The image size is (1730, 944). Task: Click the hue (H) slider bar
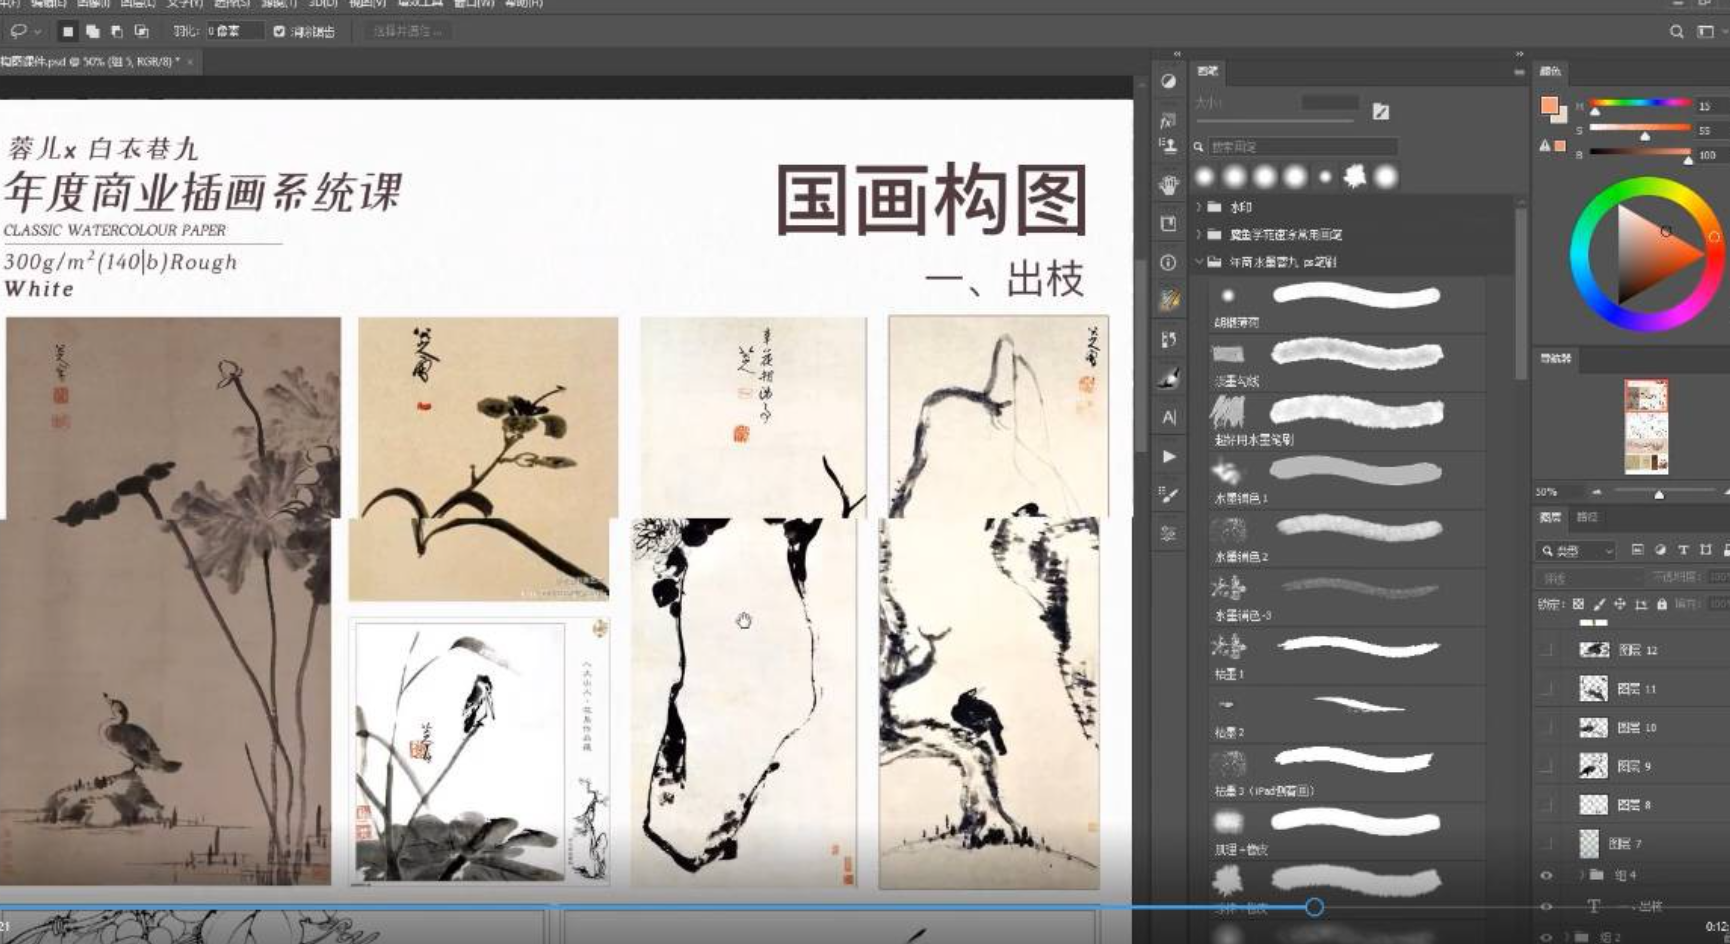[1640, 102]
